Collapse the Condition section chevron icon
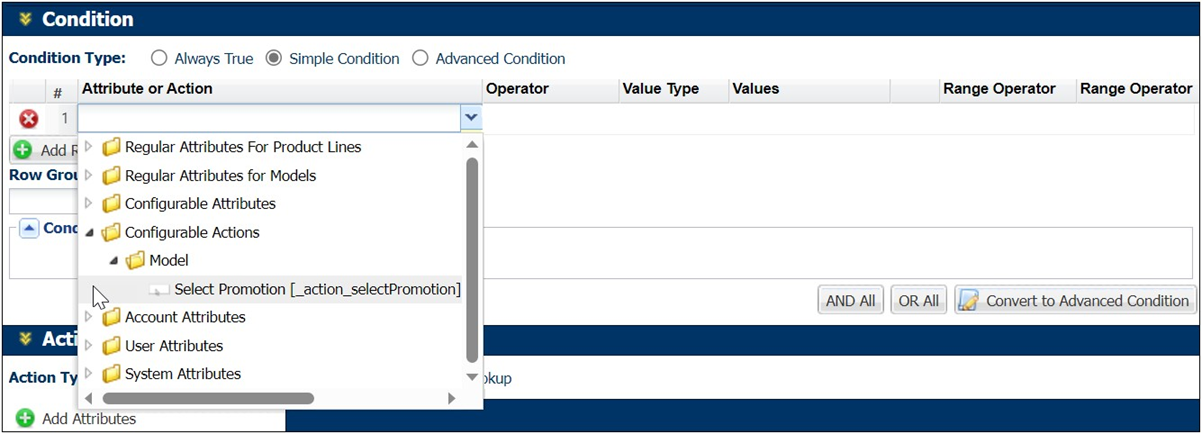This screenshot has height=434, width=1202. pos(25,19)
